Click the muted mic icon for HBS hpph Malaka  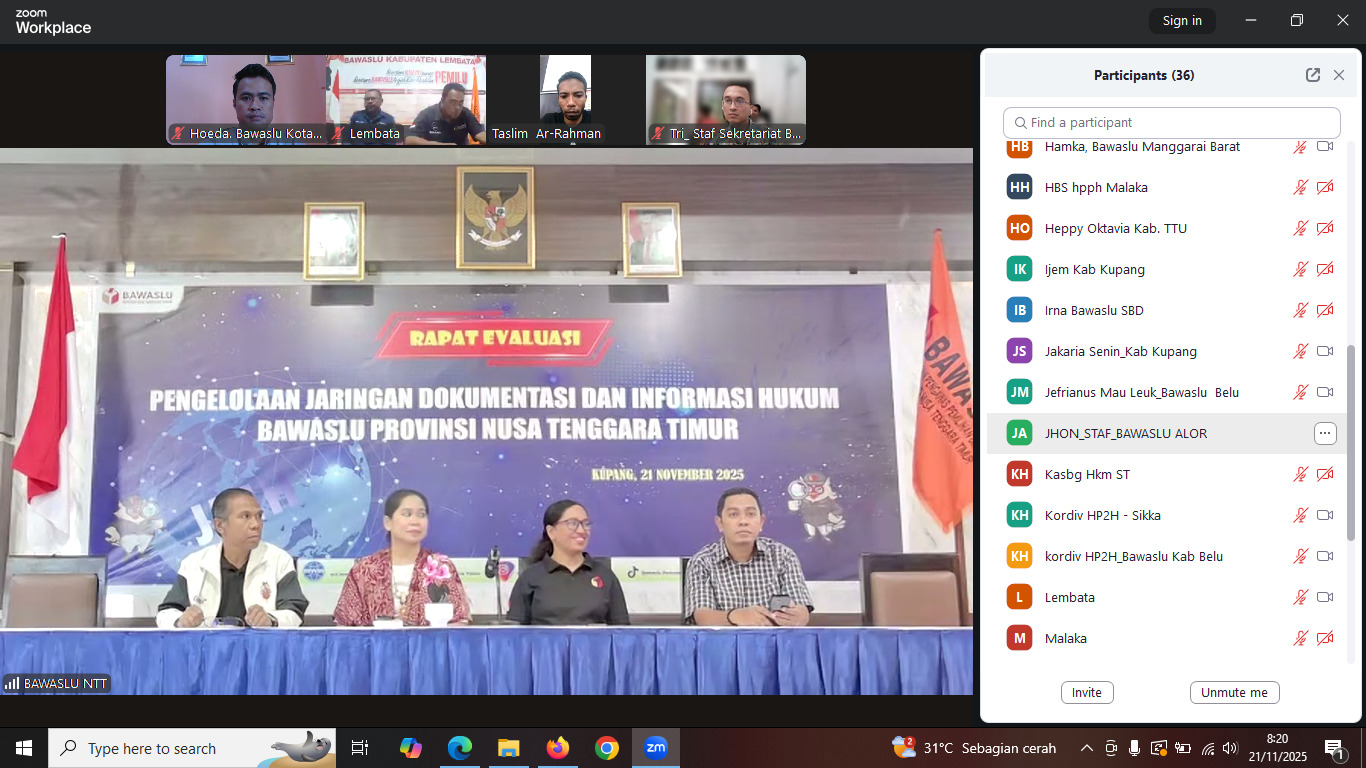point(1300,187)
